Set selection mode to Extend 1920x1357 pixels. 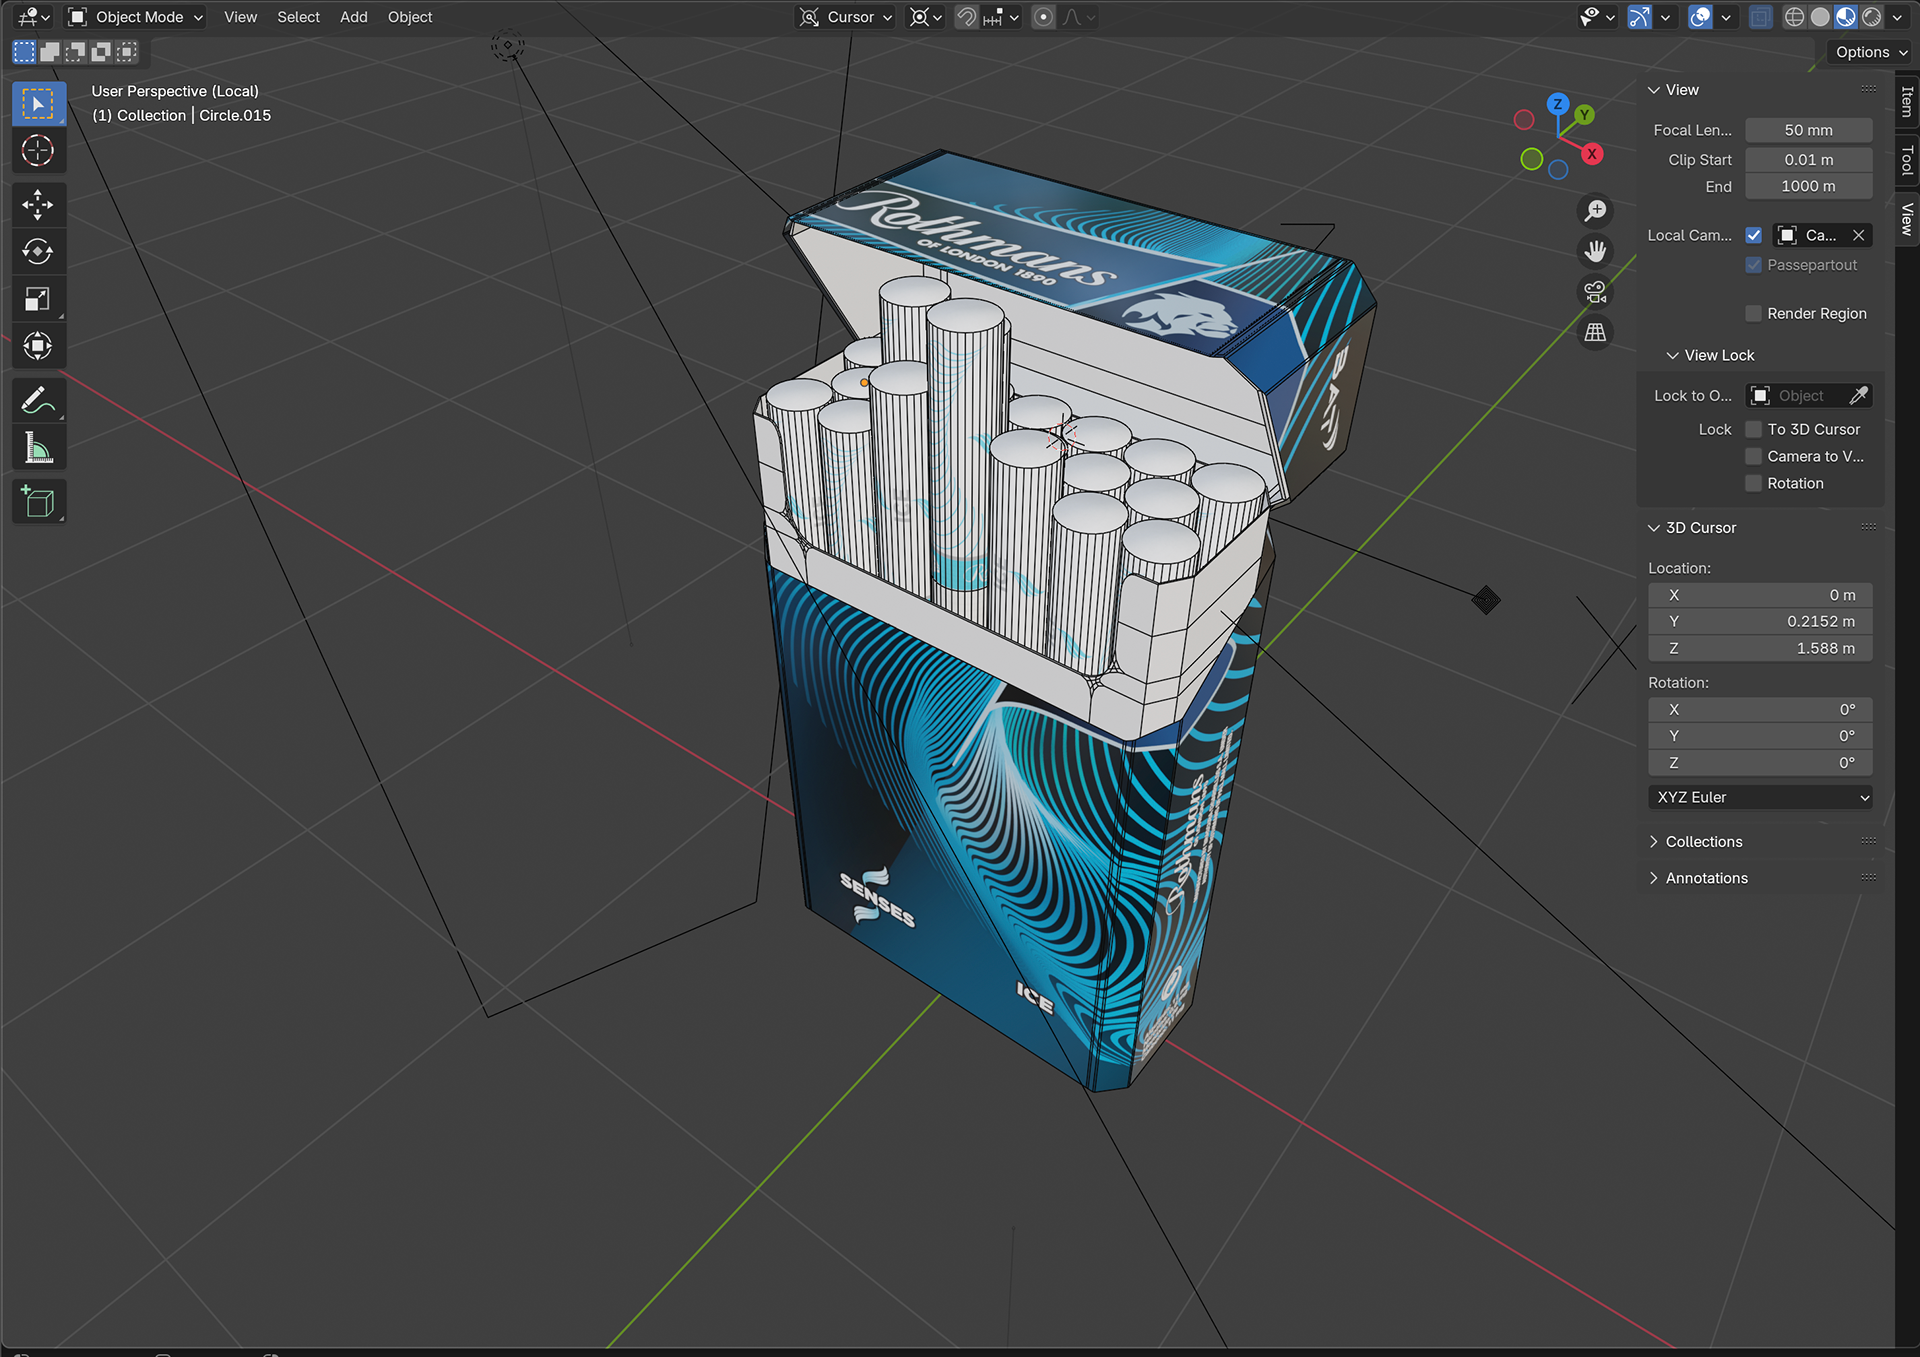(x=50, y=52)
